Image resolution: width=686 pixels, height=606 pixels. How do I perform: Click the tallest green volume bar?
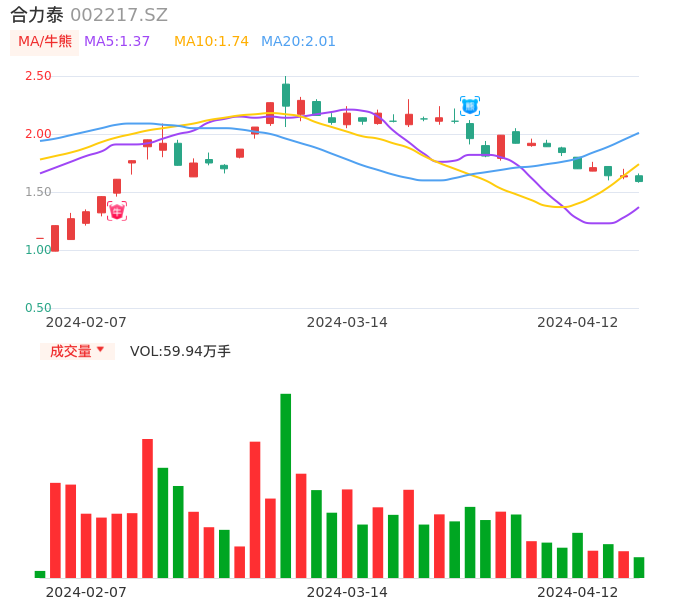point(286,485)
